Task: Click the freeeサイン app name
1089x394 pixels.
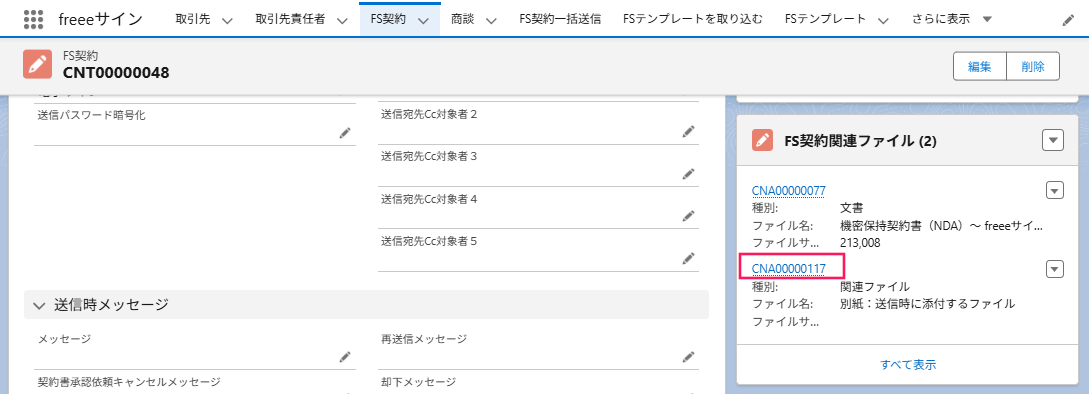Action: tap(101, 19)
